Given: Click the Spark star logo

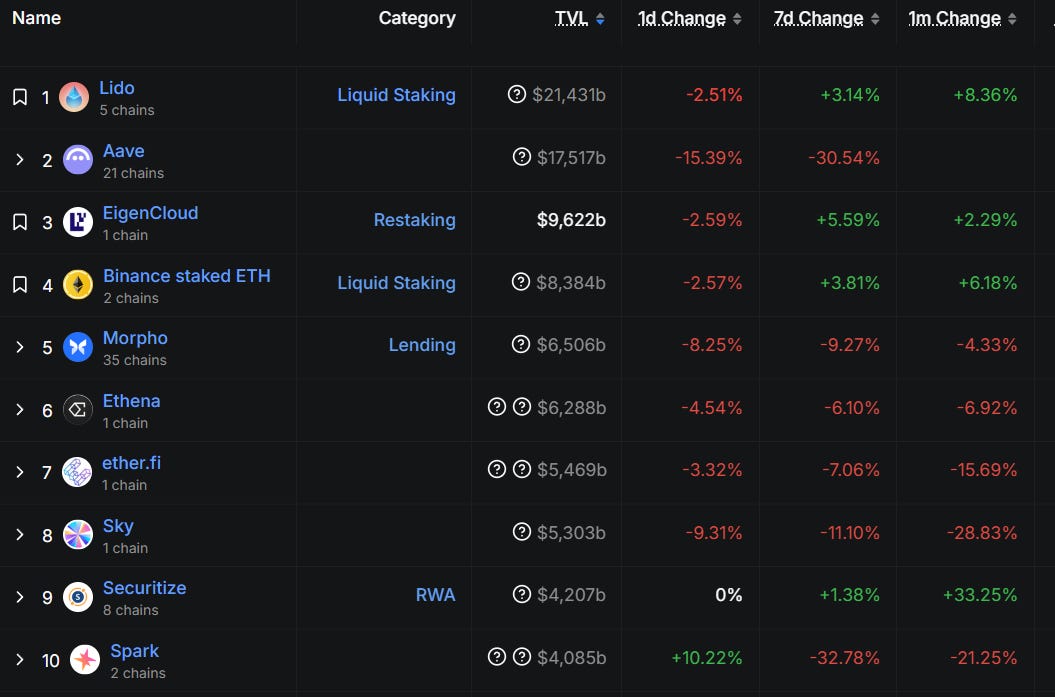Looking at the screenshot, I should (85, 660).
